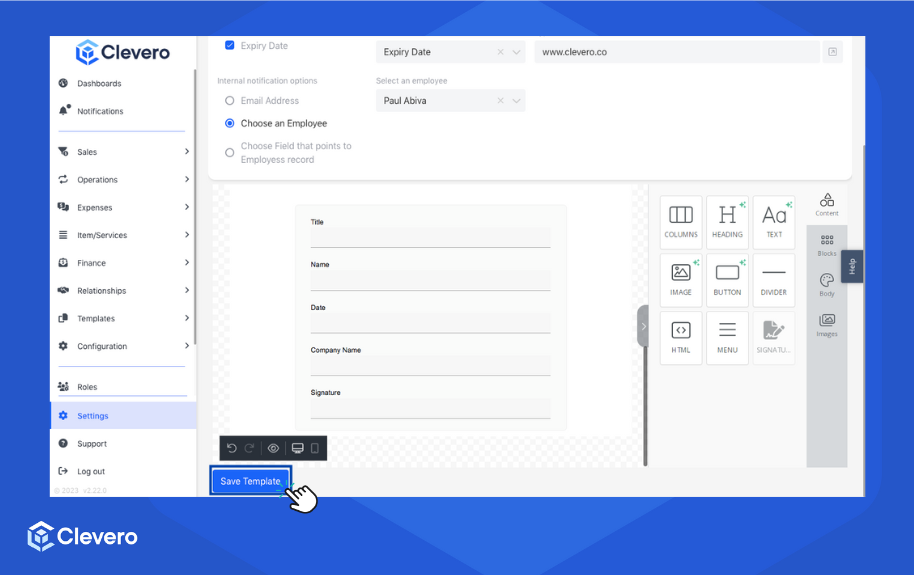
Task: Click the www.clevero.co input field
Action: (x=677, y=52)
